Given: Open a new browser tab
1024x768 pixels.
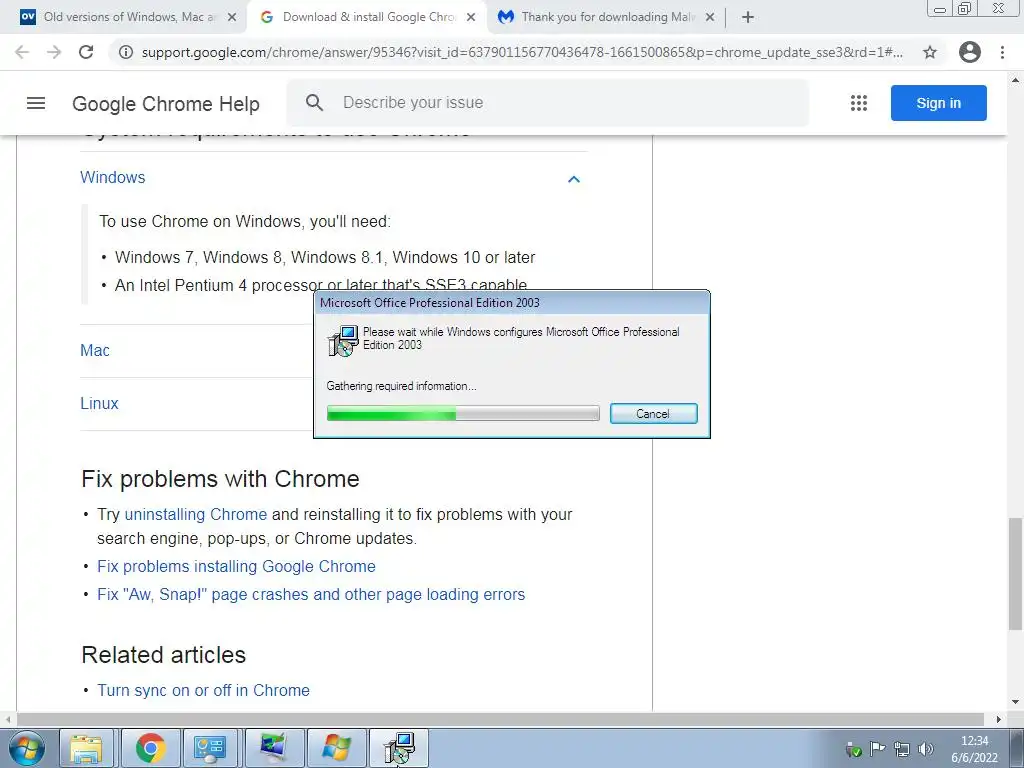Looking at the screenshot, I should point(748,17).
